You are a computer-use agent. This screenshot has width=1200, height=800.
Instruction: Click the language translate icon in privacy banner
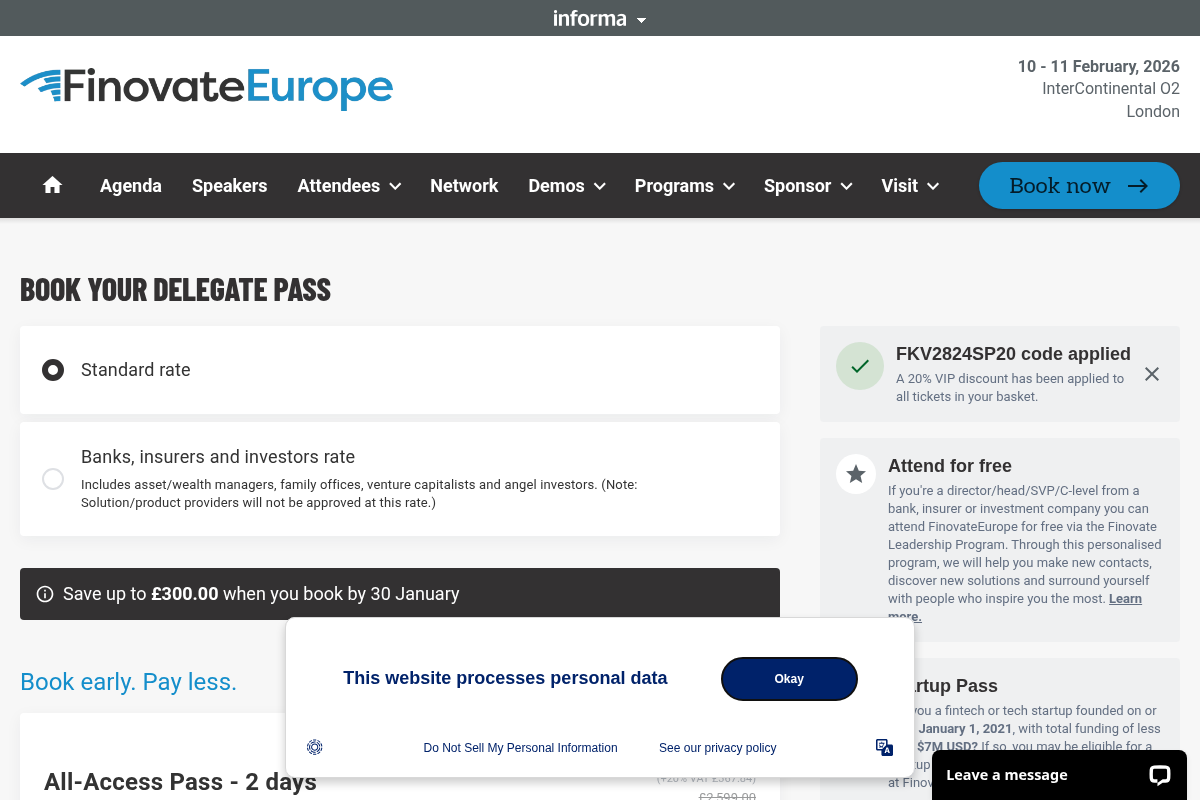(884, 747)
